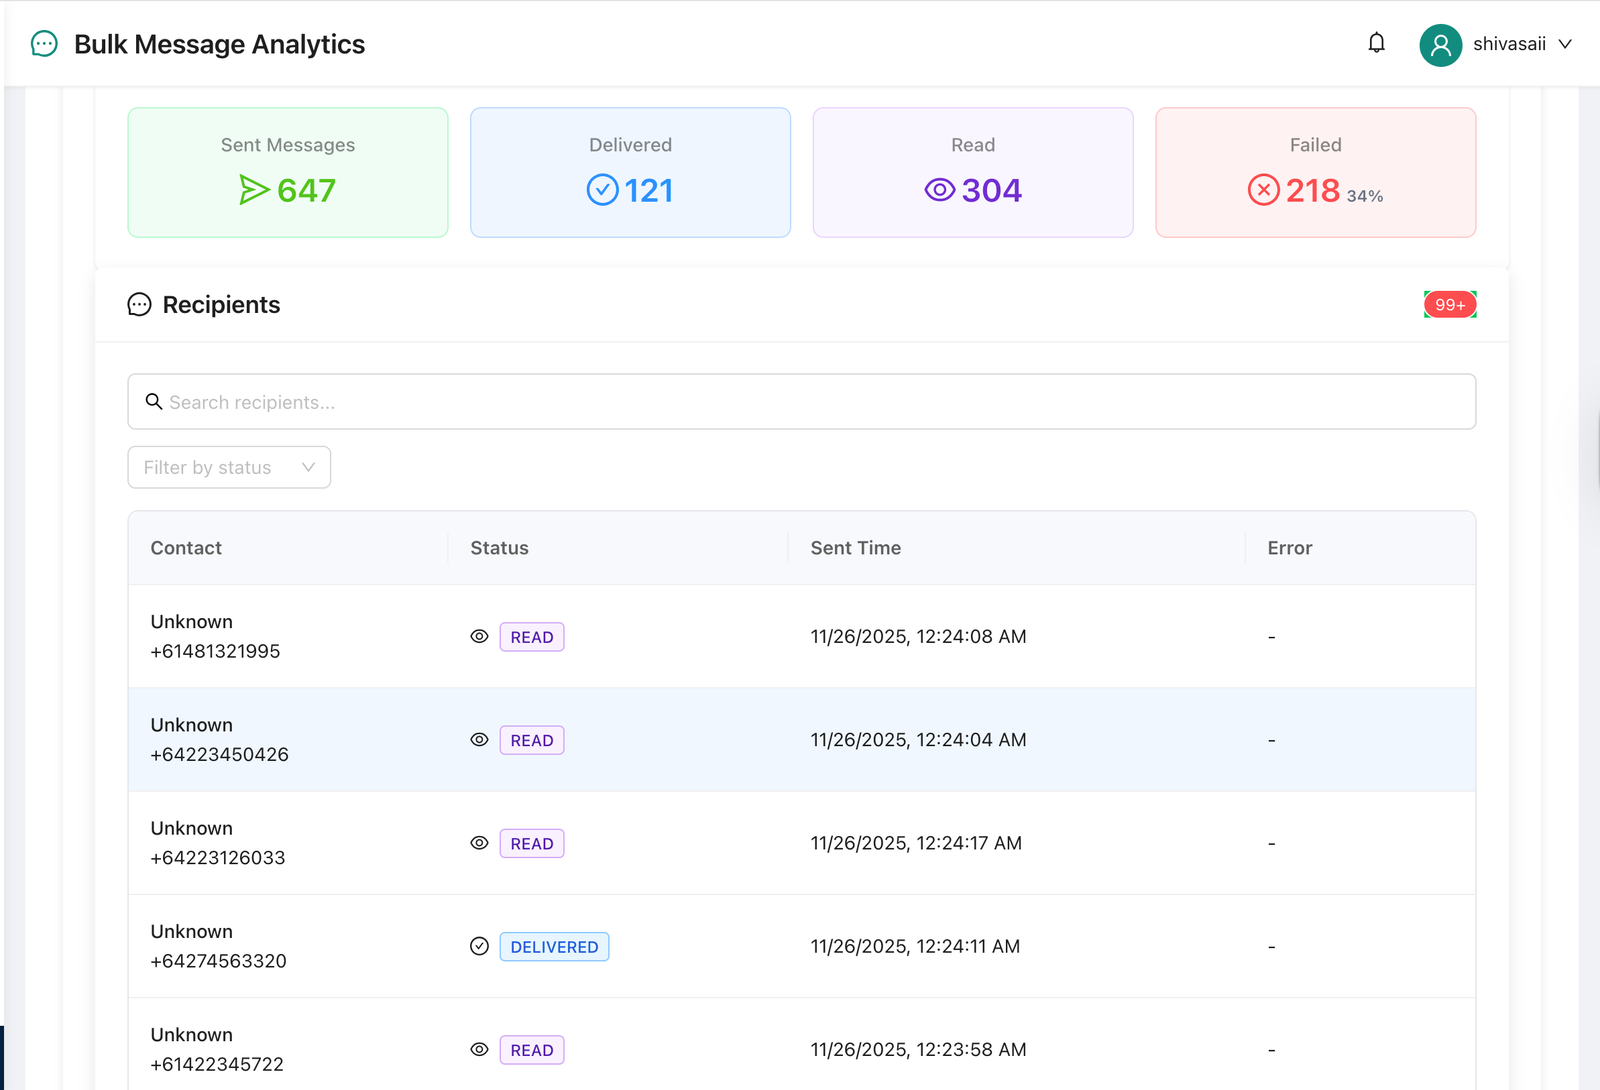
Task: Open the Filter by status dropdown
Action: [229, 467]
